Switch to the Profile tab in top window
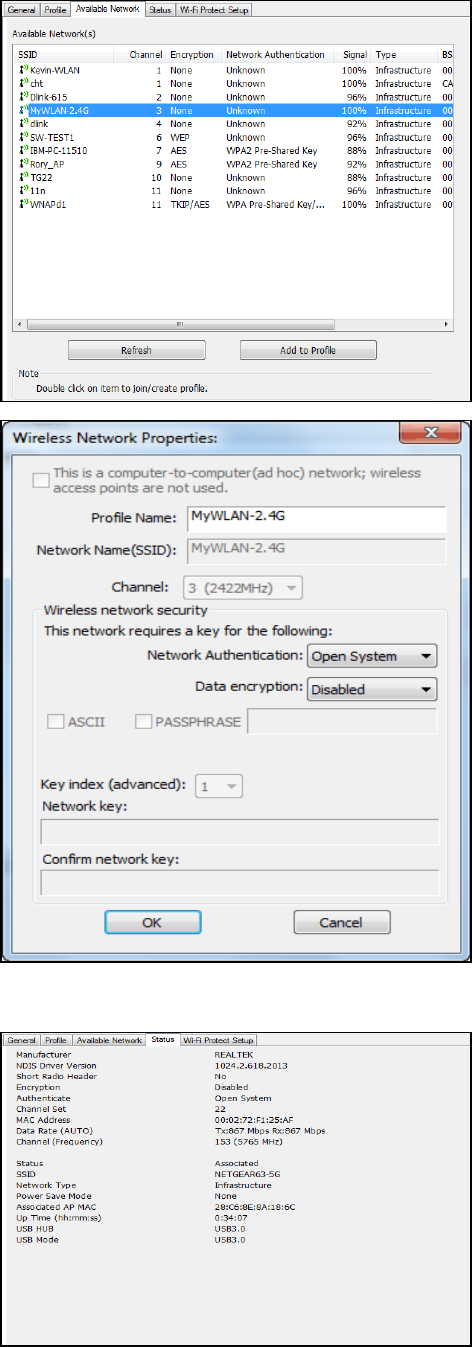Image resolution: width=472 pixels, height=1347 pixels. click(57, 10)
